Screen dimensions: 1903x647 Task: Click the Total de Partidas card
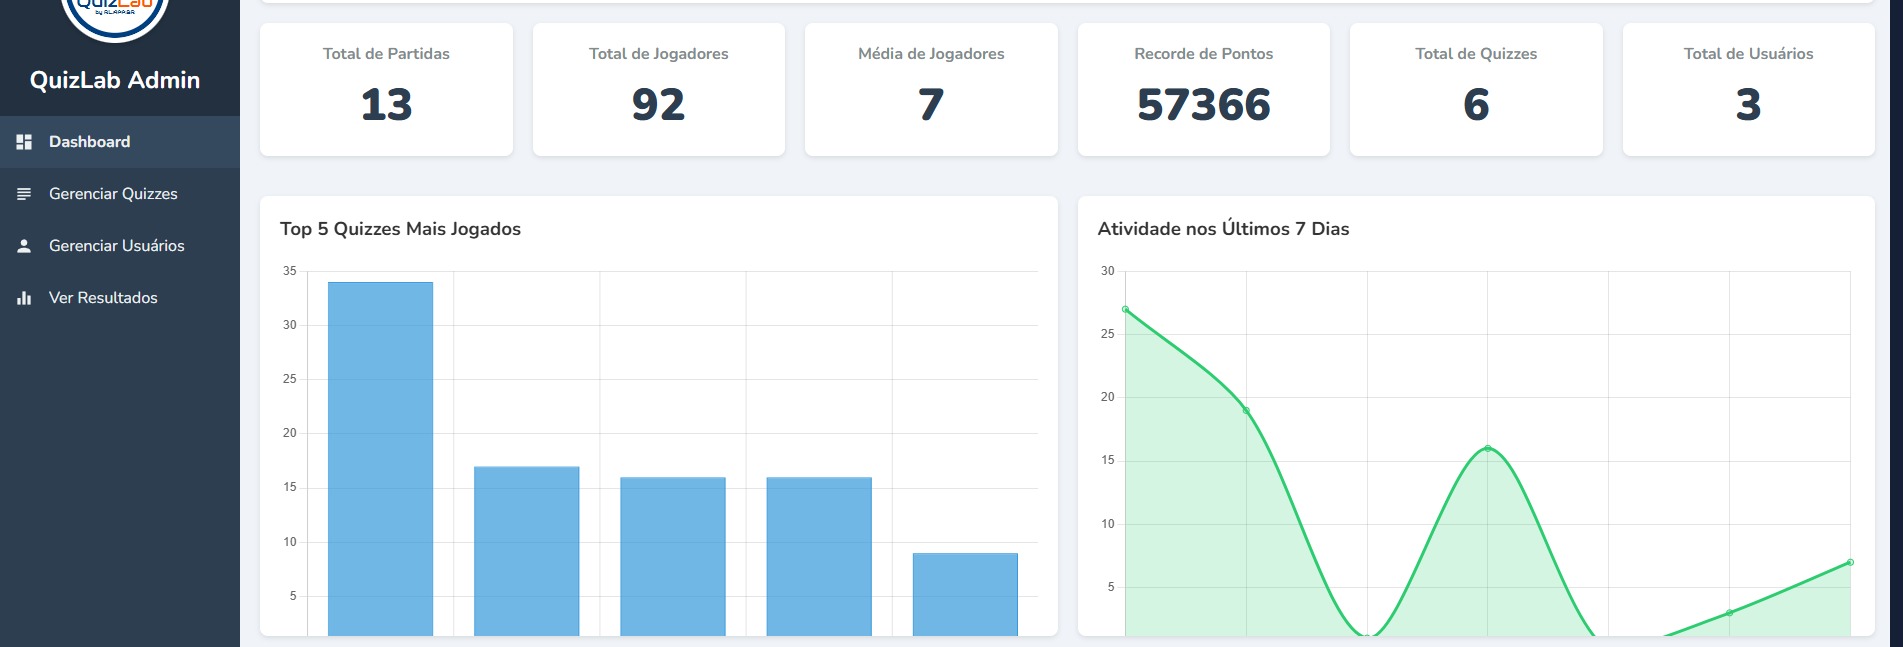pyautogui.click(x=386, y=89)
